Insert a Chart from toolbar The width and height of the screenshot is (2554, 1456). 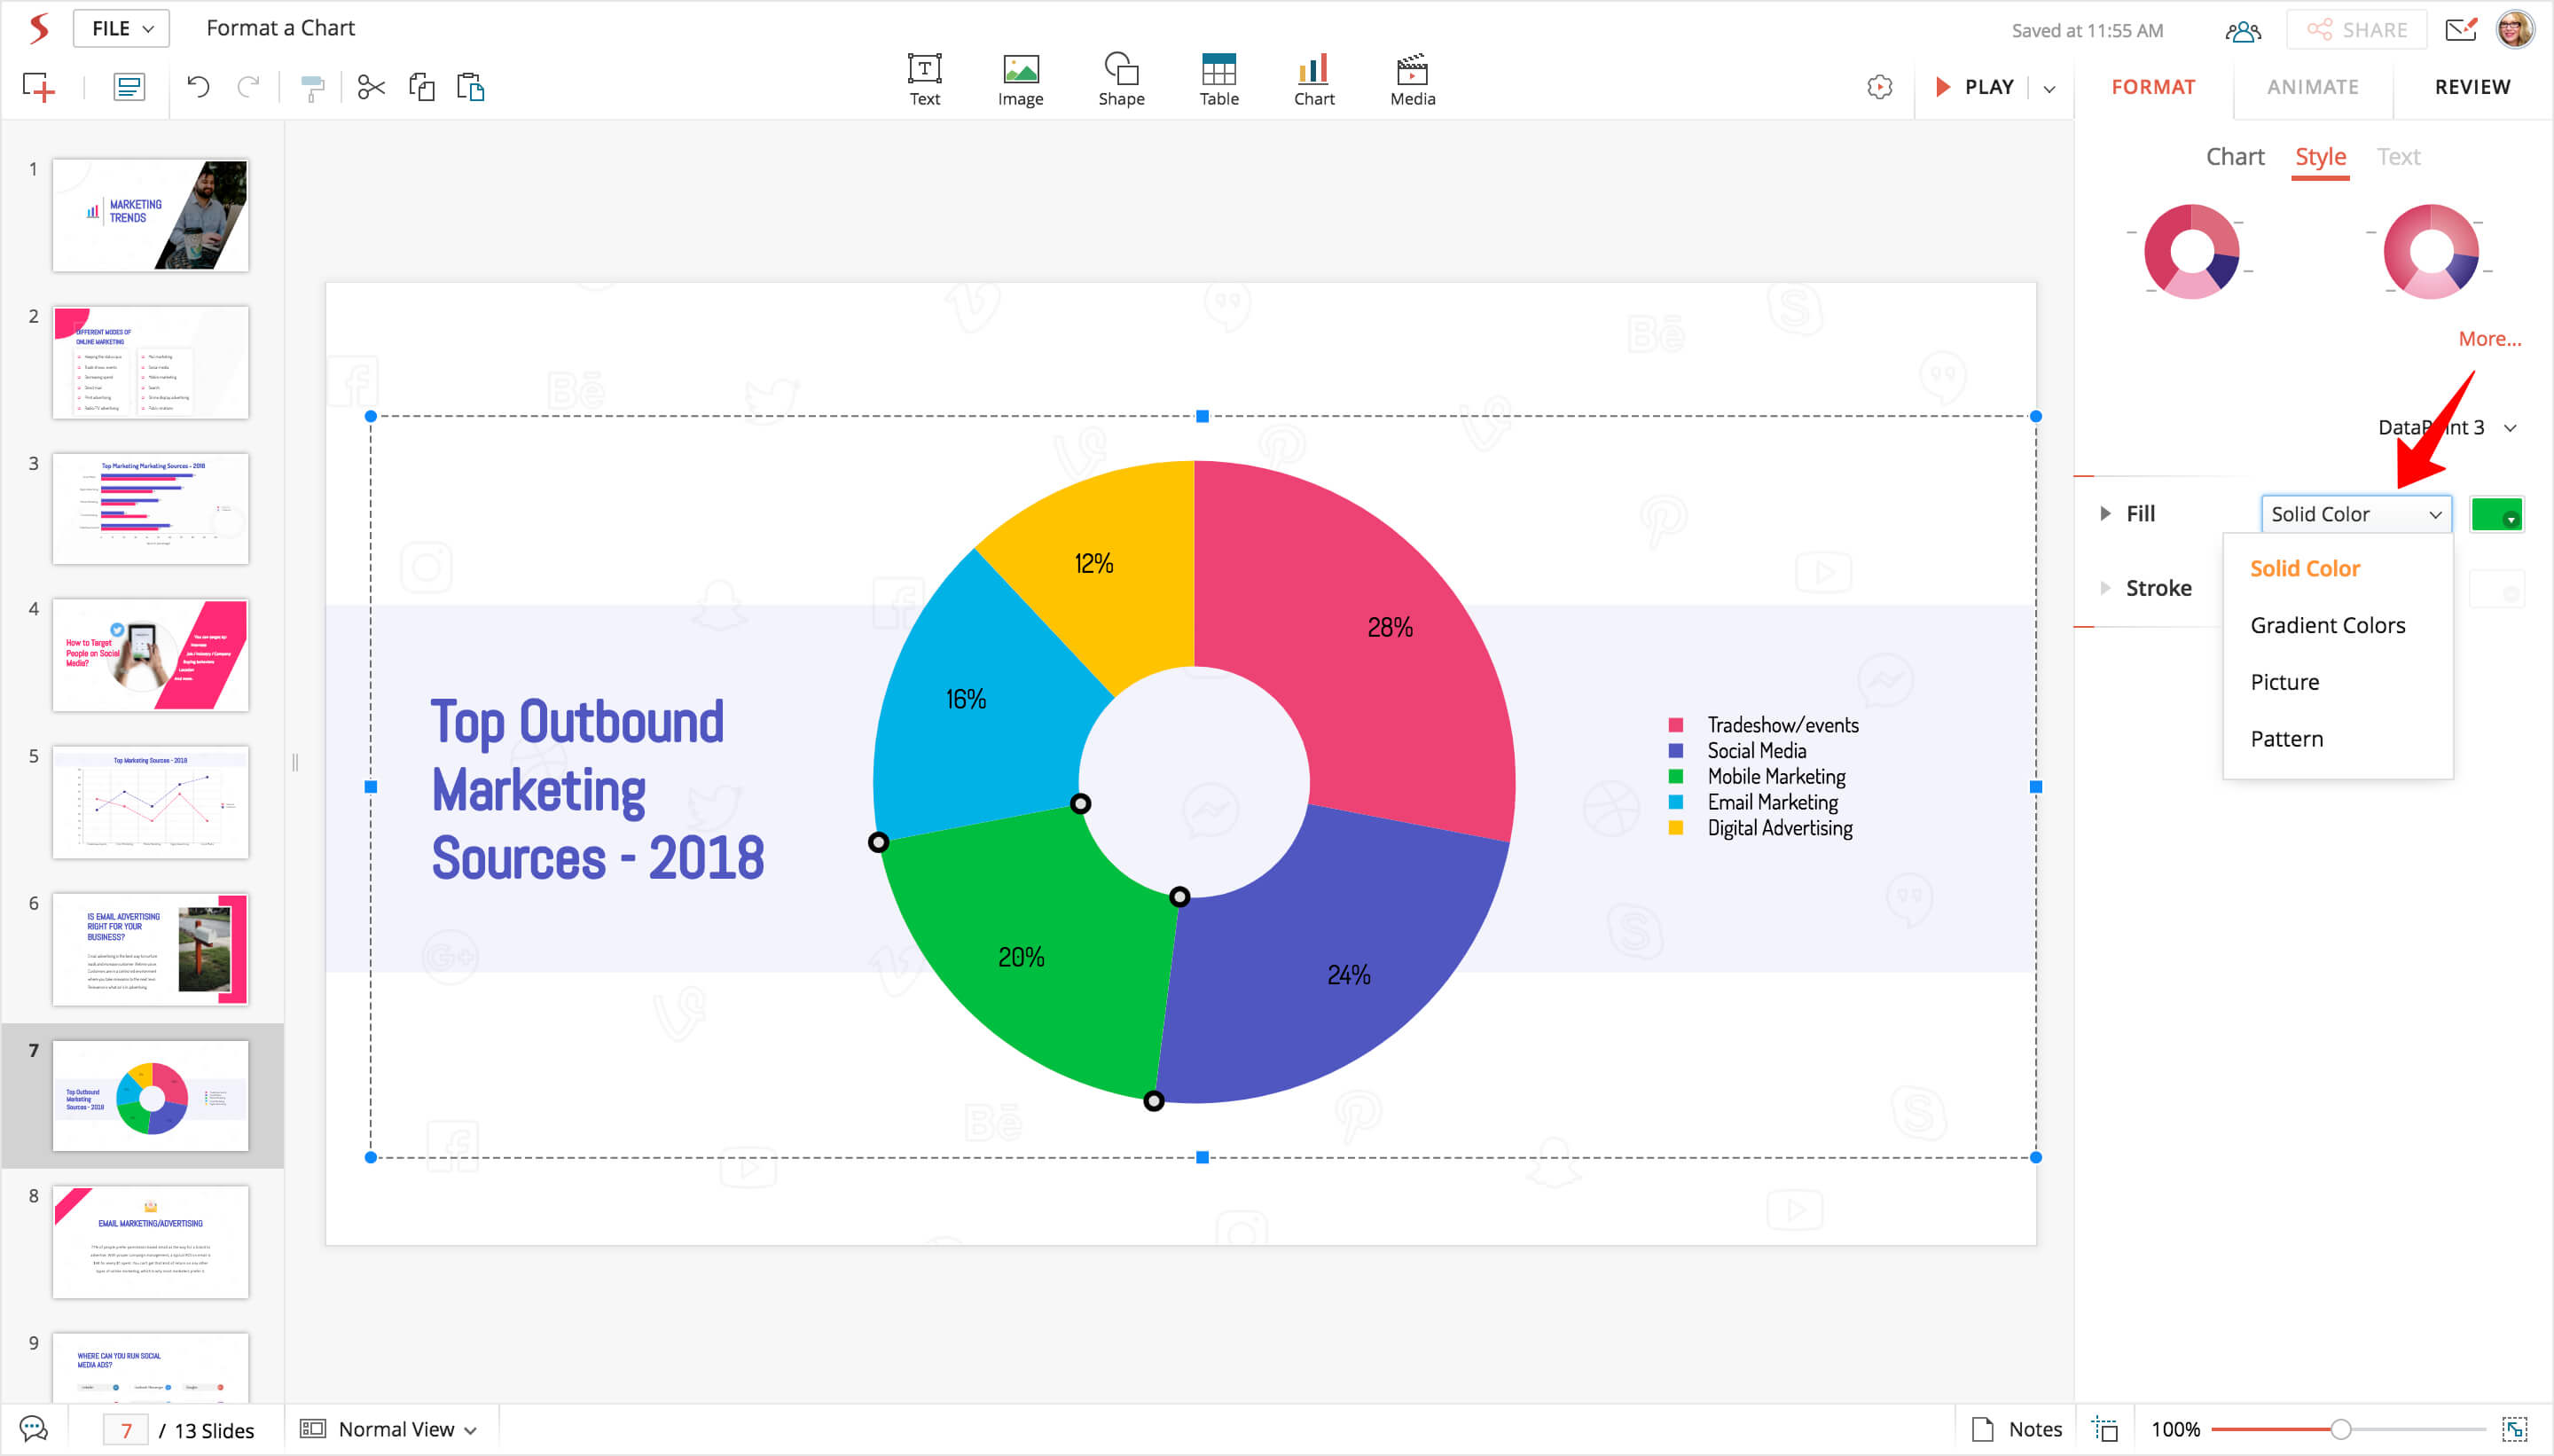tap(1313, 79)
